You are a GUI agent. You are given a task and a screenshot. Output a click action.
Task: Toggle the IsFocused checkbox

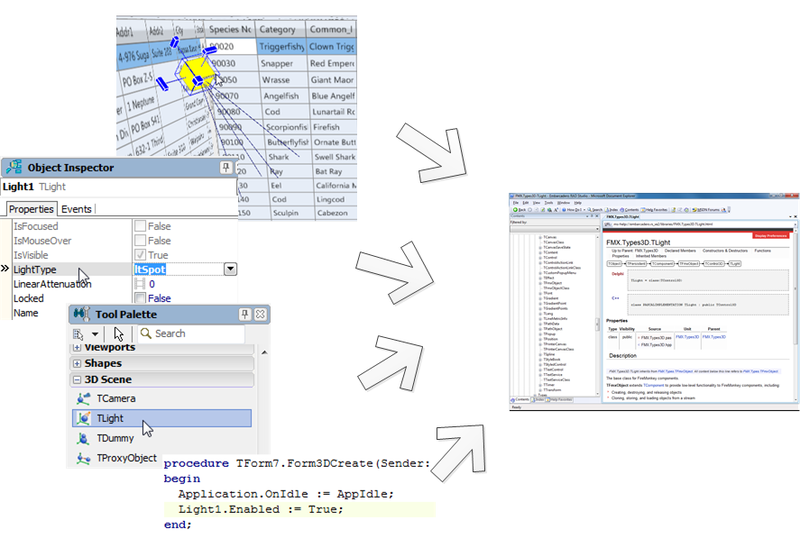point(140,226)
